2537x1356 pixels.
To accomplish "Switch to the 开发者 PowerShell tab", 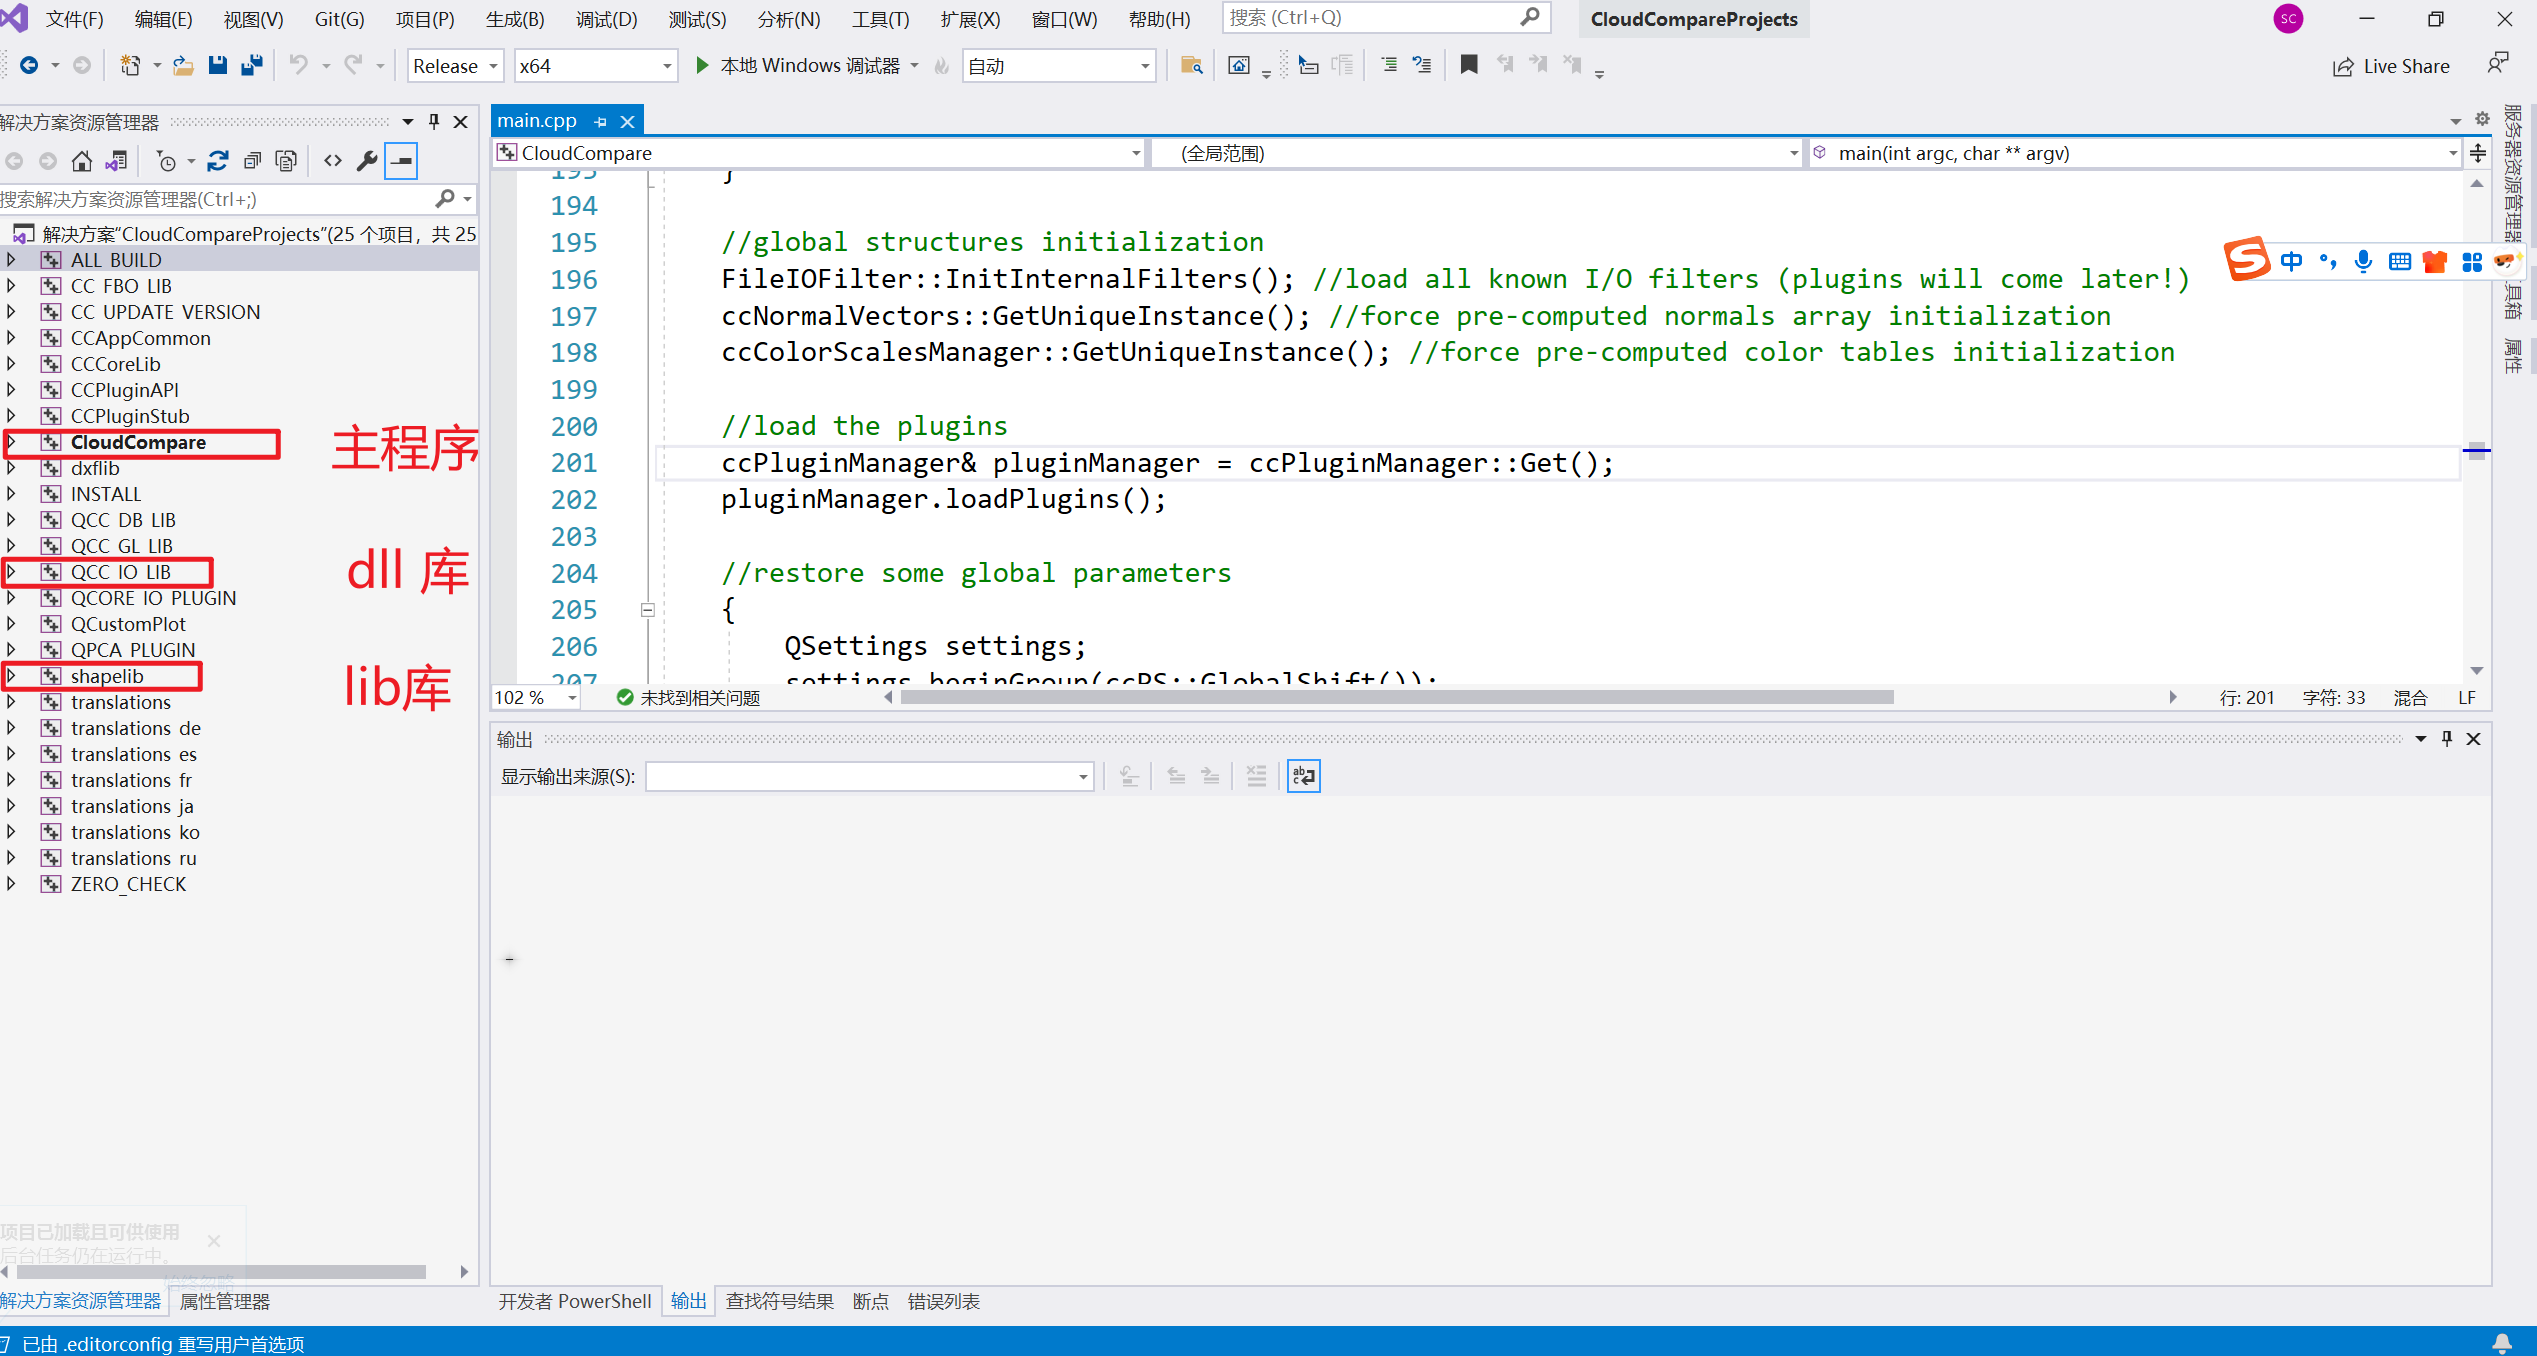I will coord(575,1302).
